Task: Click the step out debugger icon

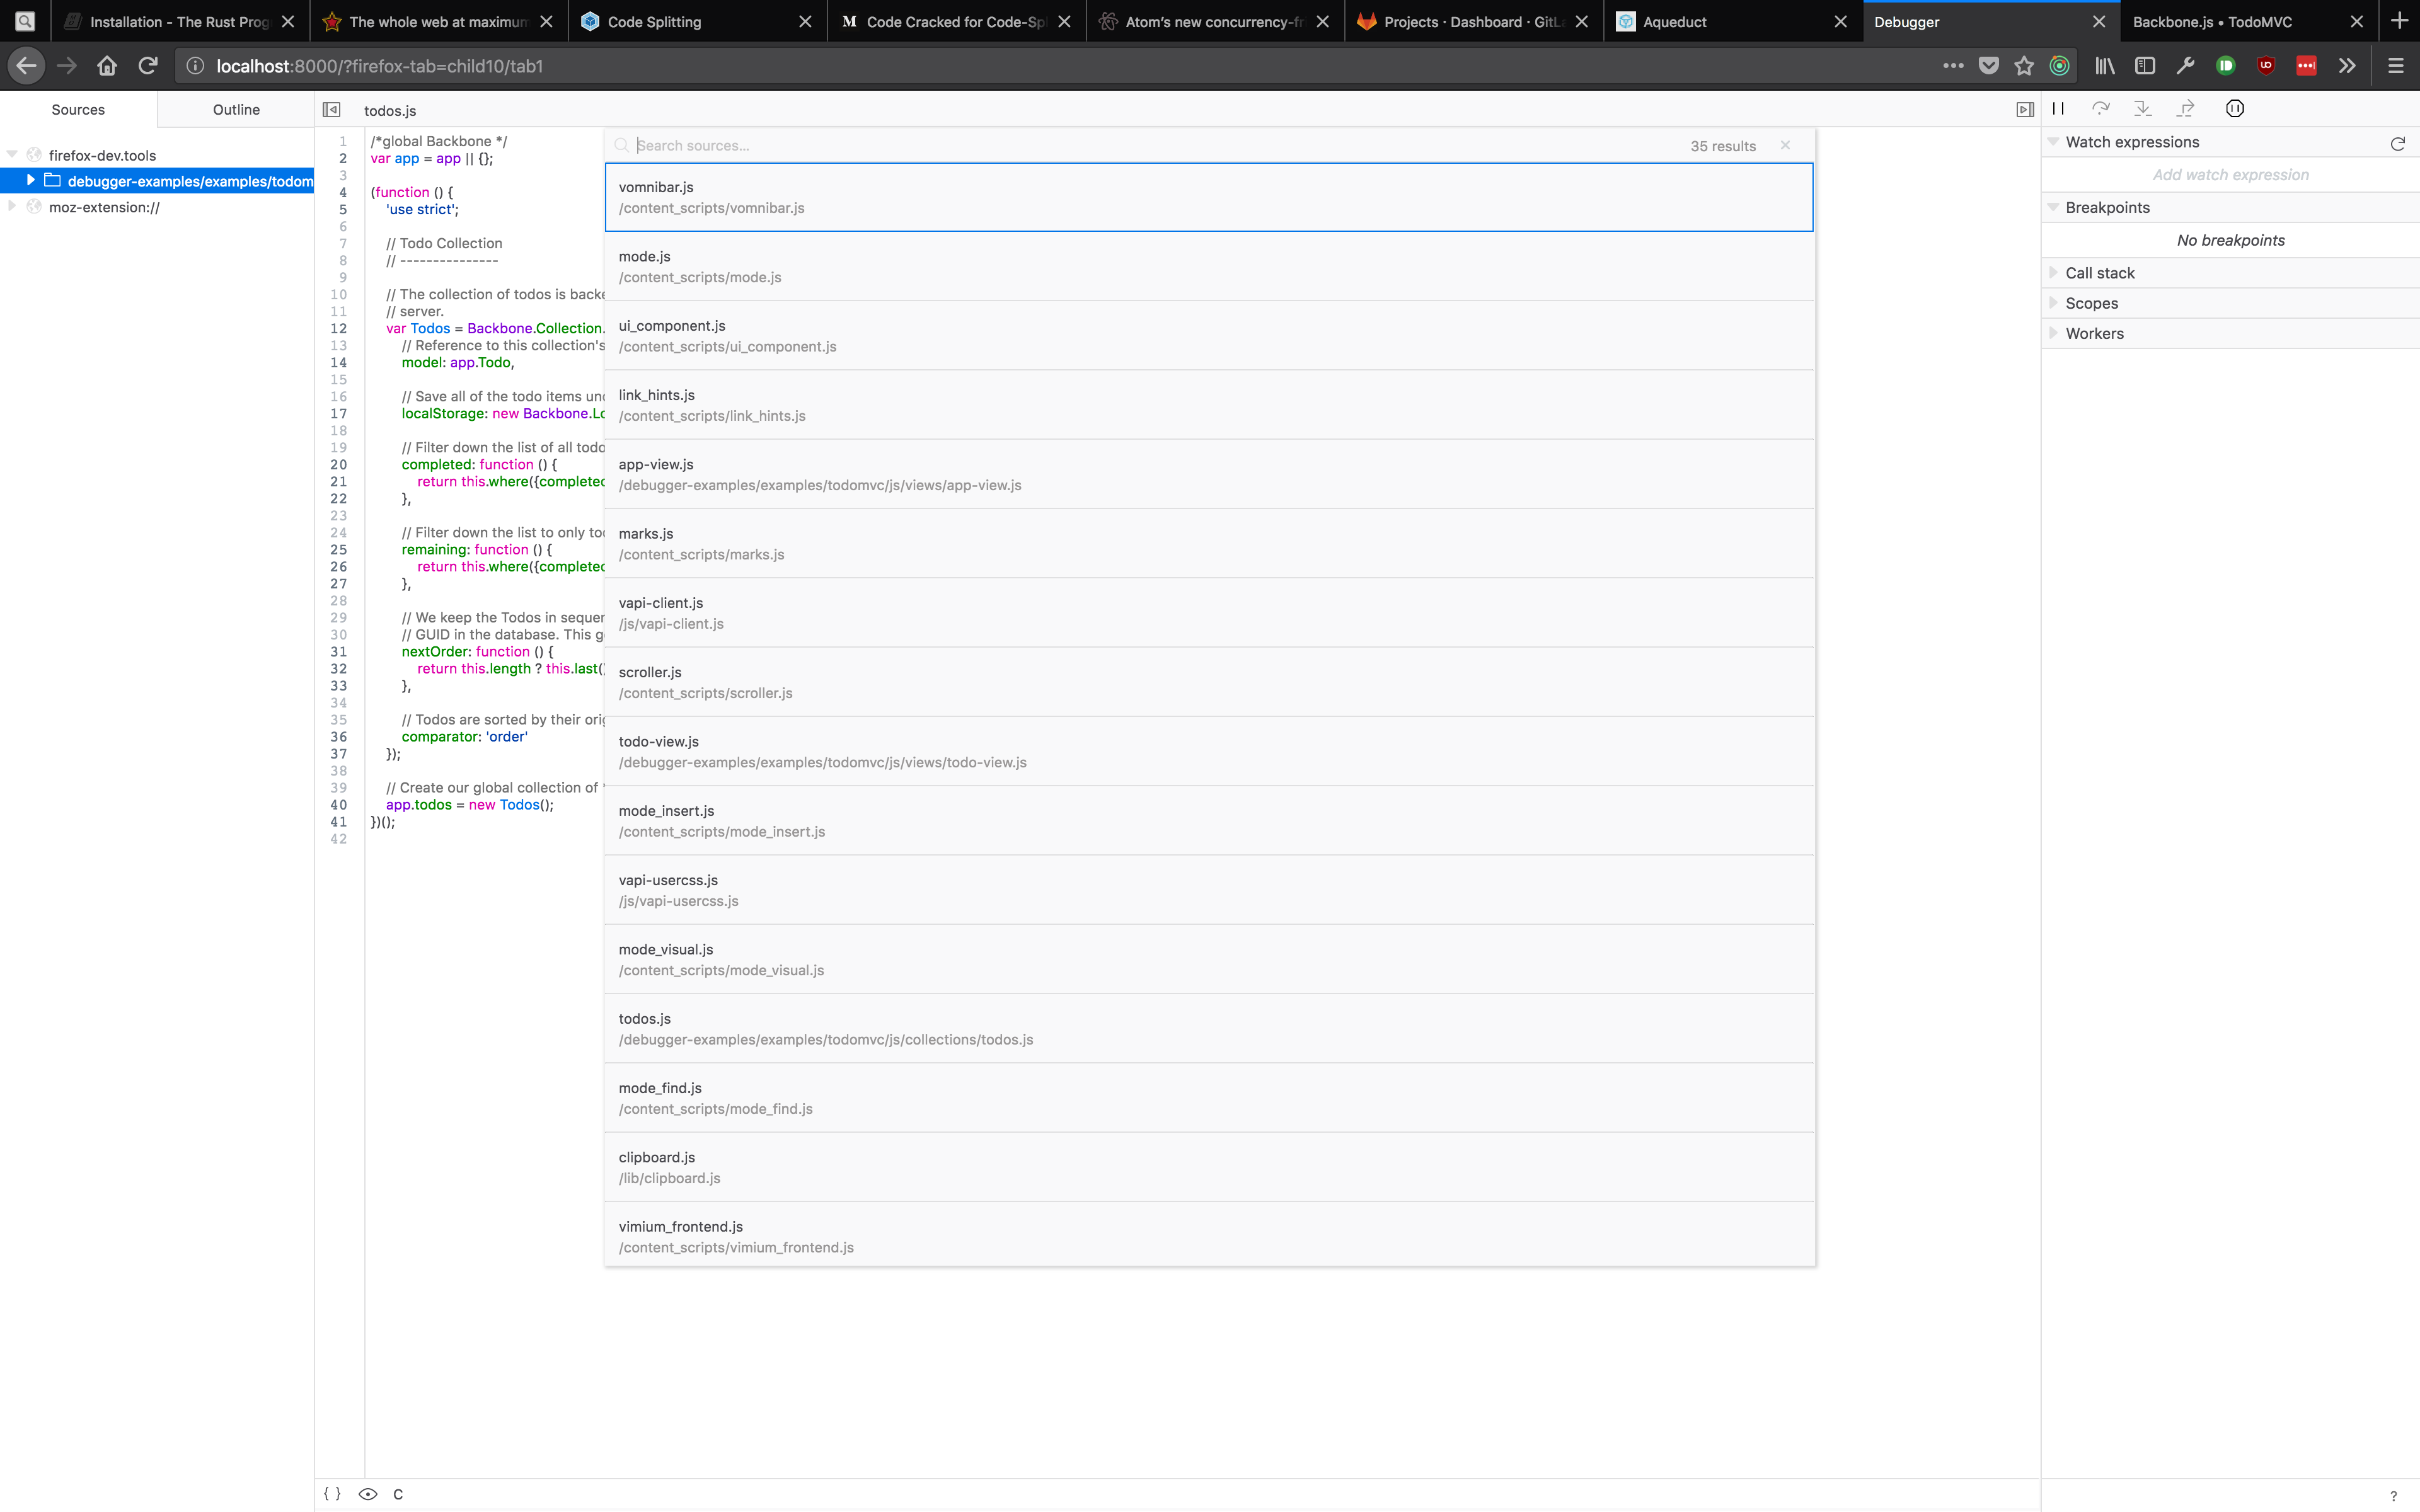Action: [x=2184, y=109]
